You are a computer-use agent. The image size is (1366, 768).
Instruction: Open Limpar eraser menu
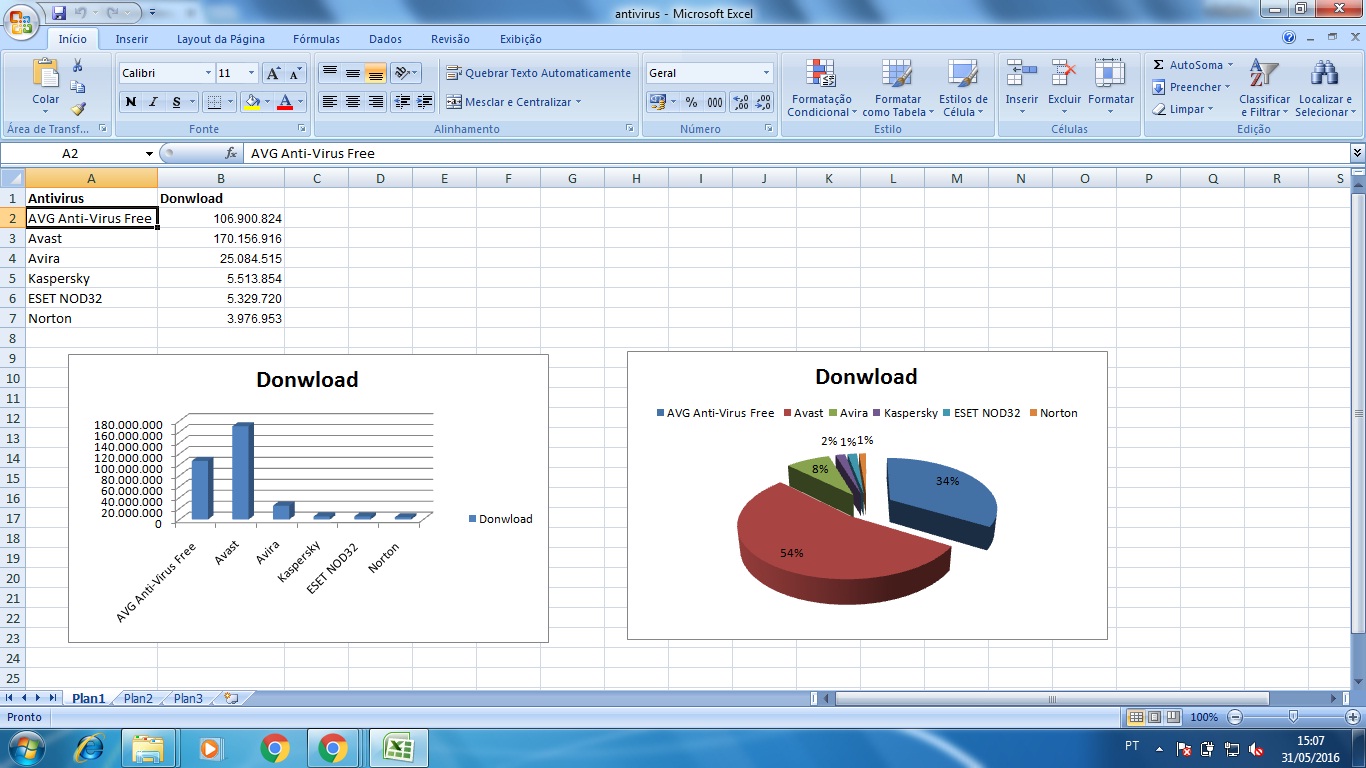(1182, 109)
